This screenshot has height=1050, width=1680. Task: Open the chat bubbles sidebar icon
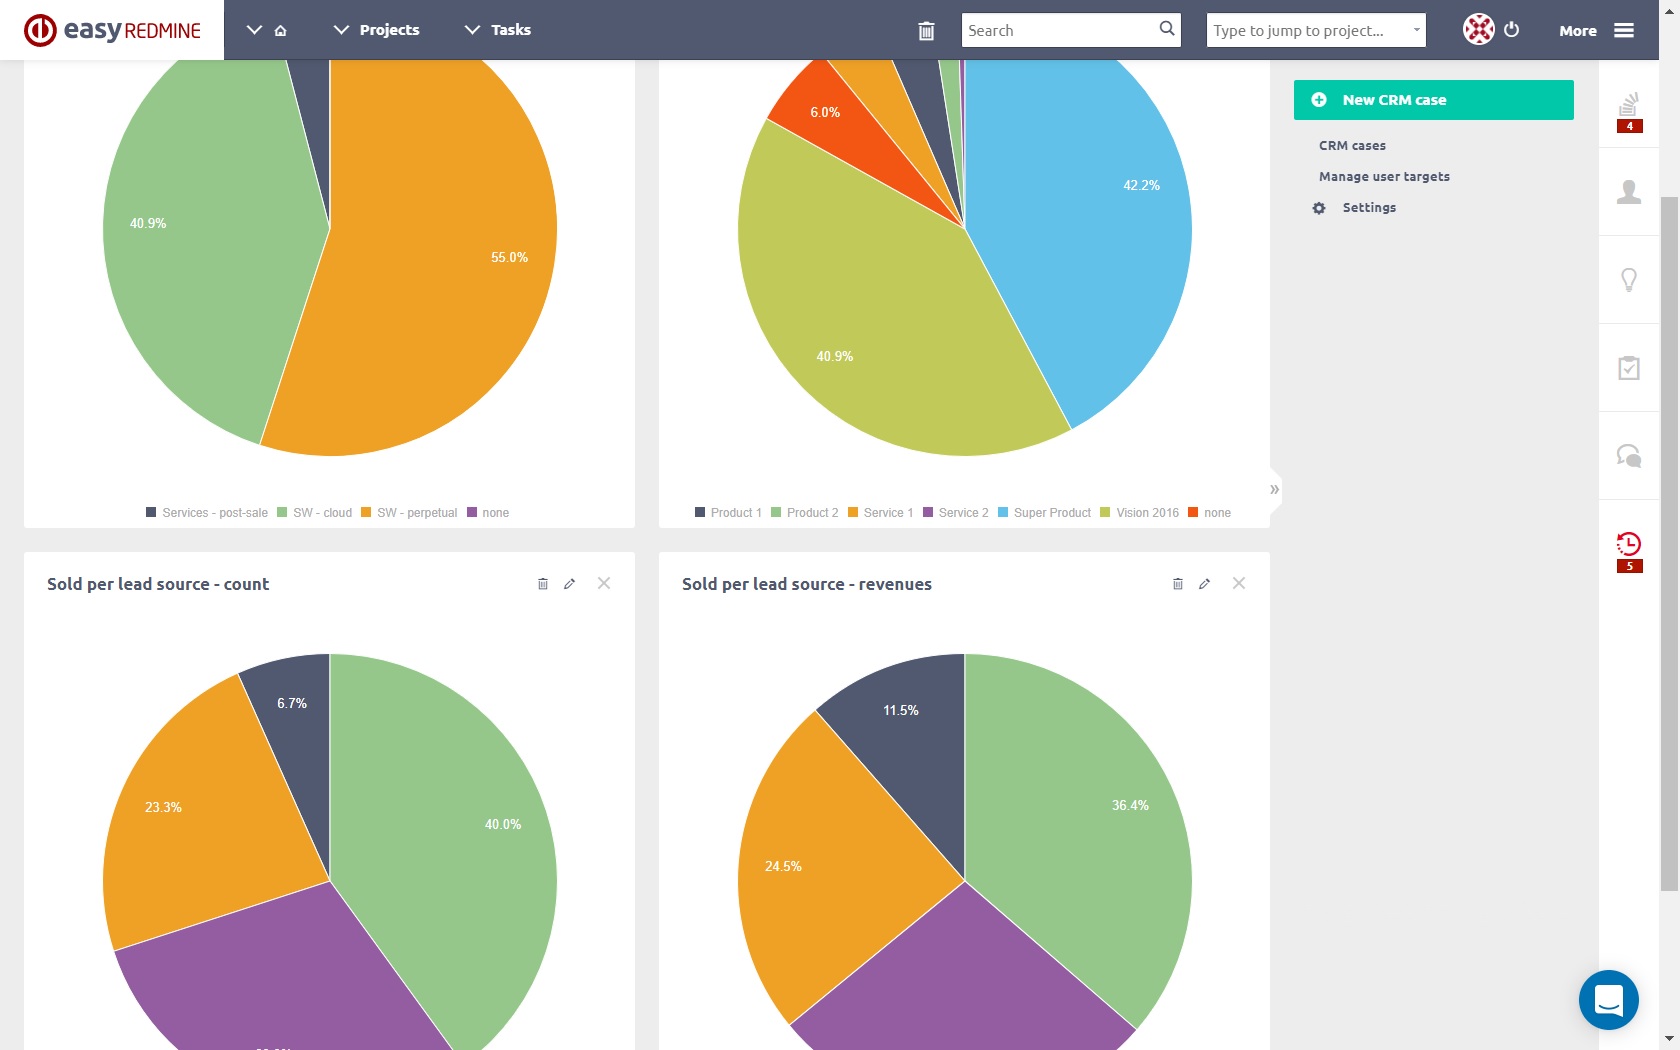[1628, 456]
